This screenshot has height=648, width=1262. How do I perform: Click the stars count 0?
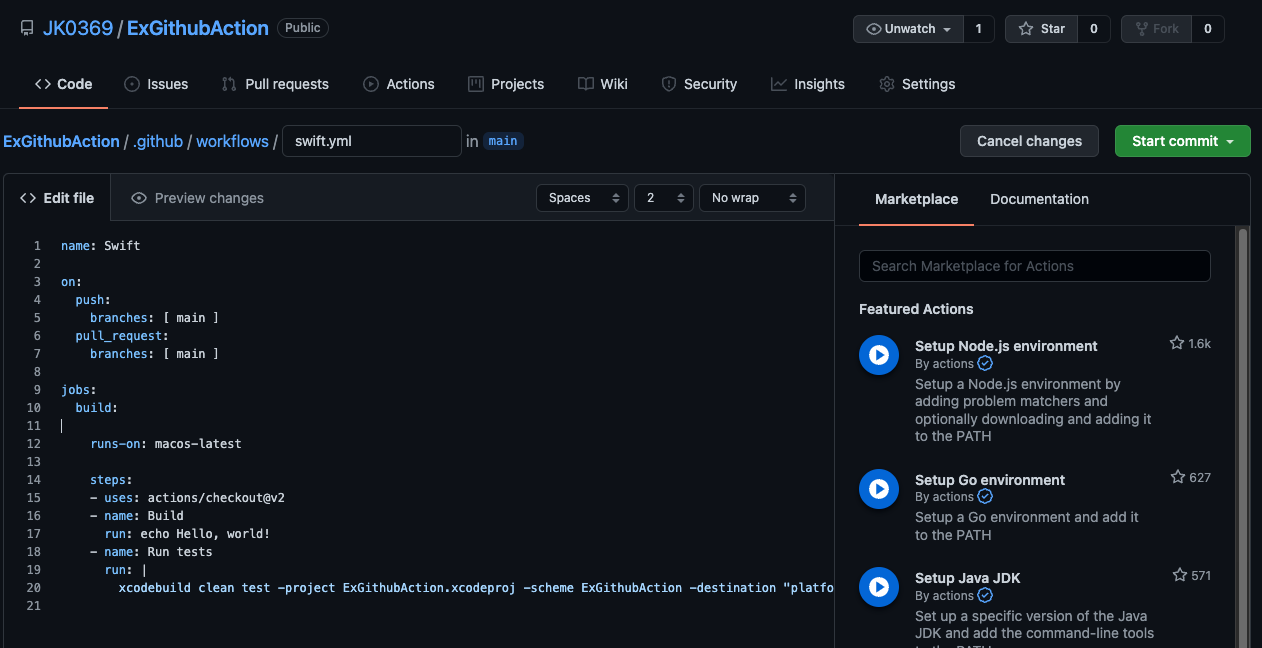click(x=1094, y=29)
